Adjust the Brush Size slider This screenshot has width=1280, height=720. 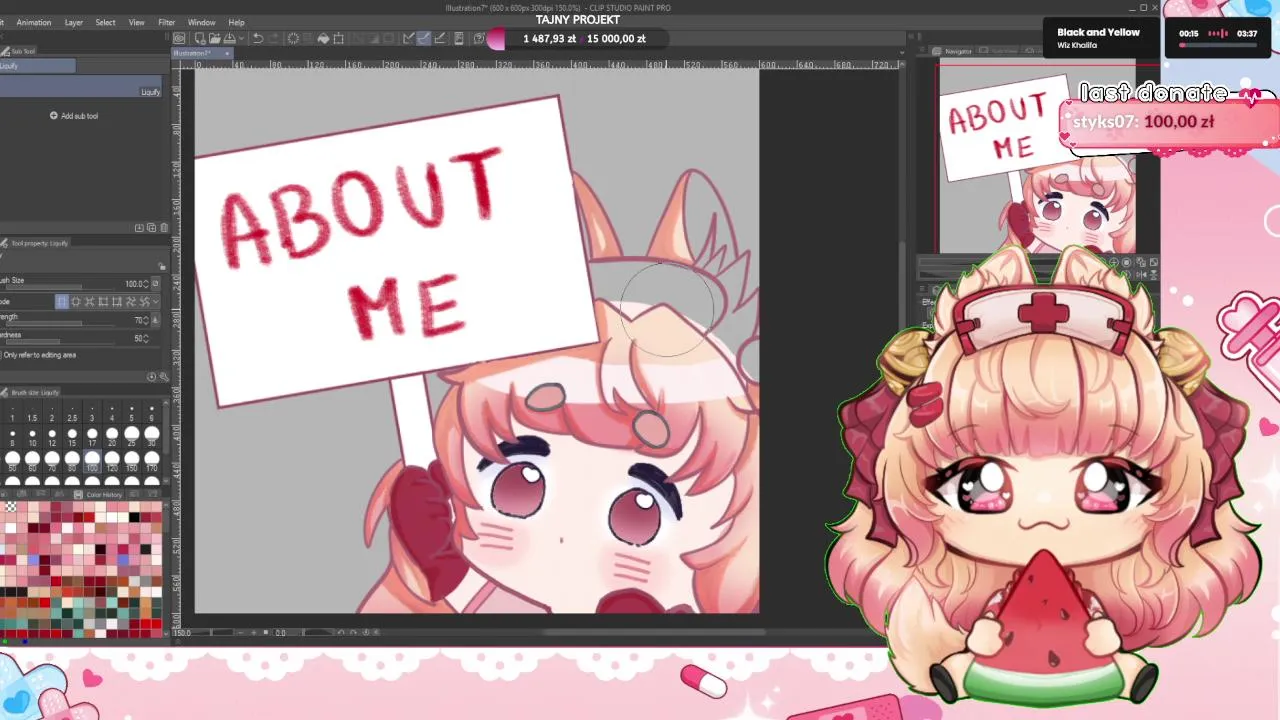[x=60, y=287]
